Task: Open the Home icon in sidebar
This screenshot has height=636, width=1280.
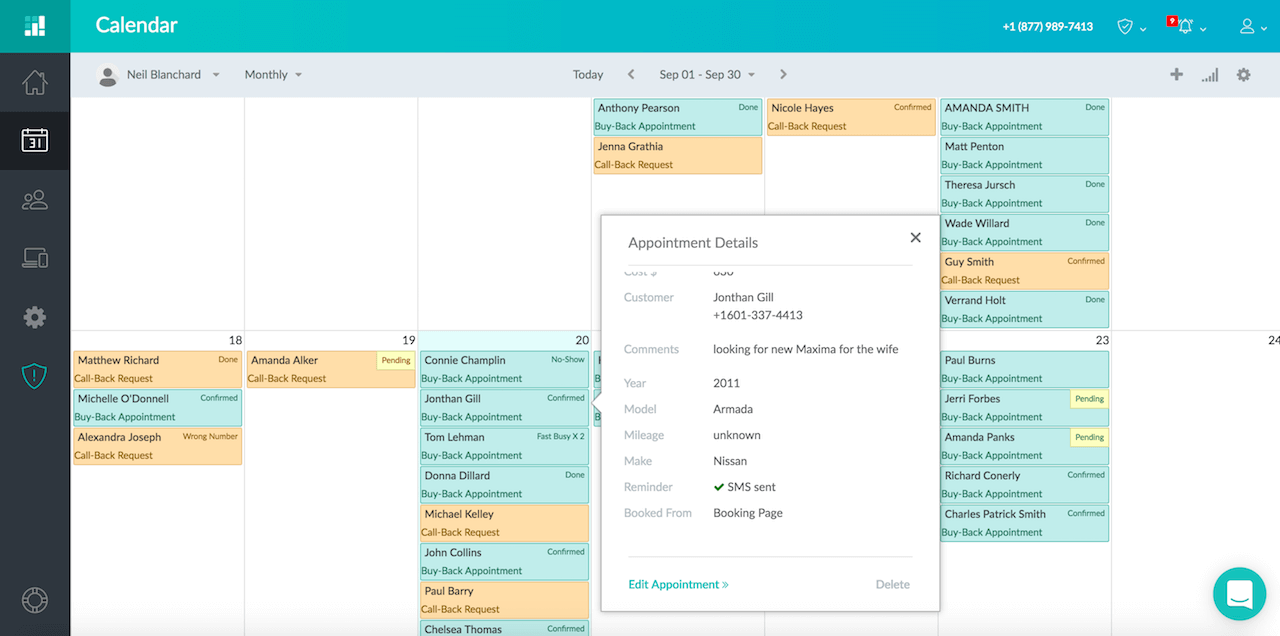Action: click(x=35, y=83)
